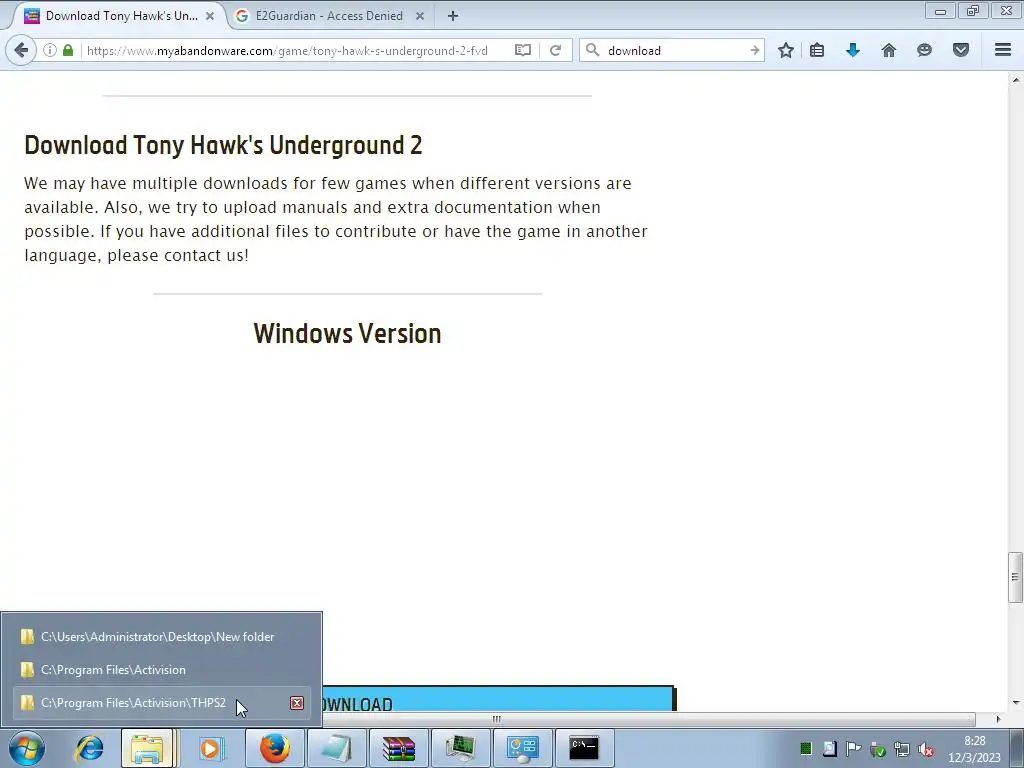Image resolution: width=1024 pixels, height=768 pixels.
Task: Open the clock showing 8:28
Action: [974, 749]
